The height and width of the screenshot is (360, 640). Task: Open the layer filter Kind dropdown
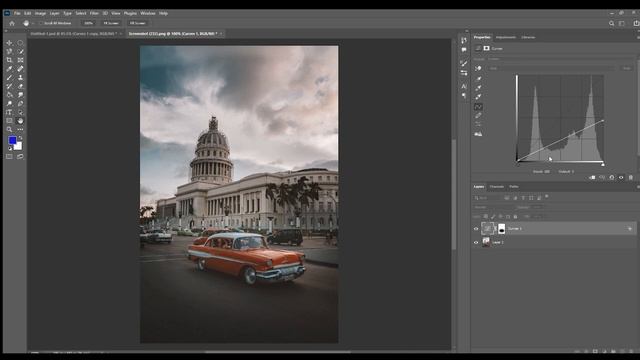(488, 198)
